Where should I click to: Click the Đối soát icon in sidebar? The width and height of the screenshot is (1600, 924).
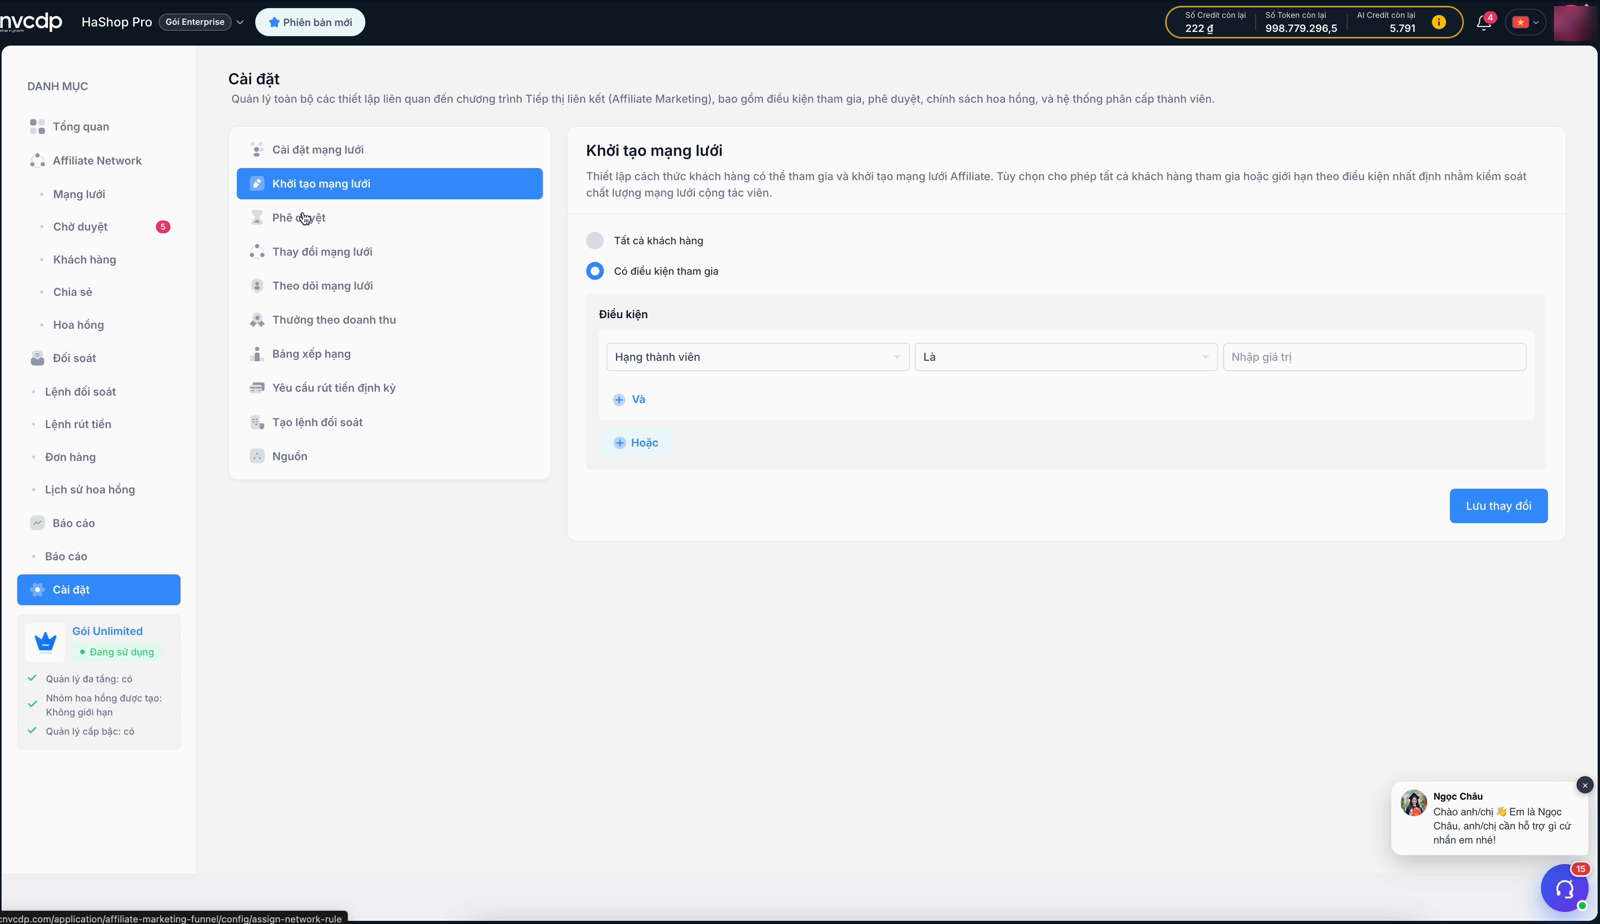tap(37, 358)
